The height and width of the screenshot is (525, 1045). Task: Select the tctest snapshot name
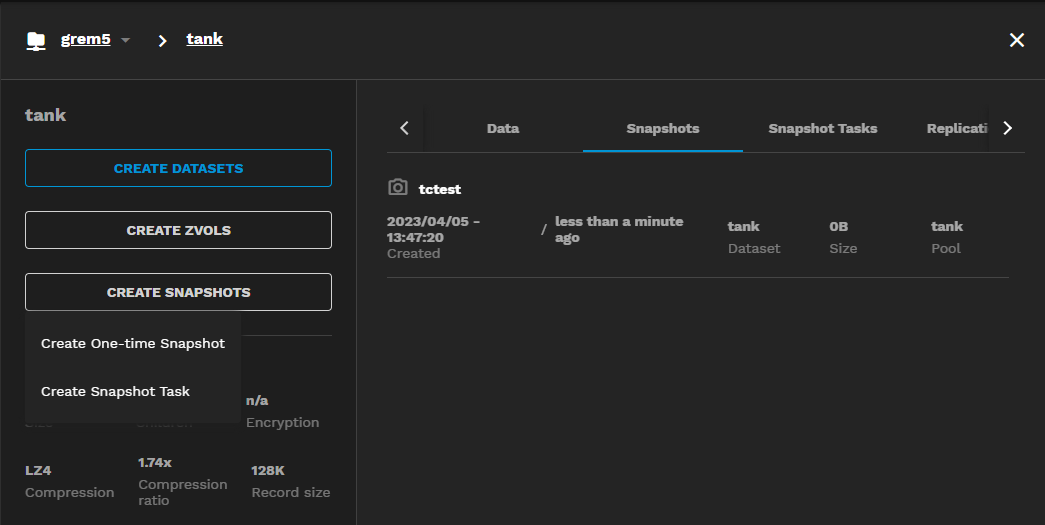440,189
